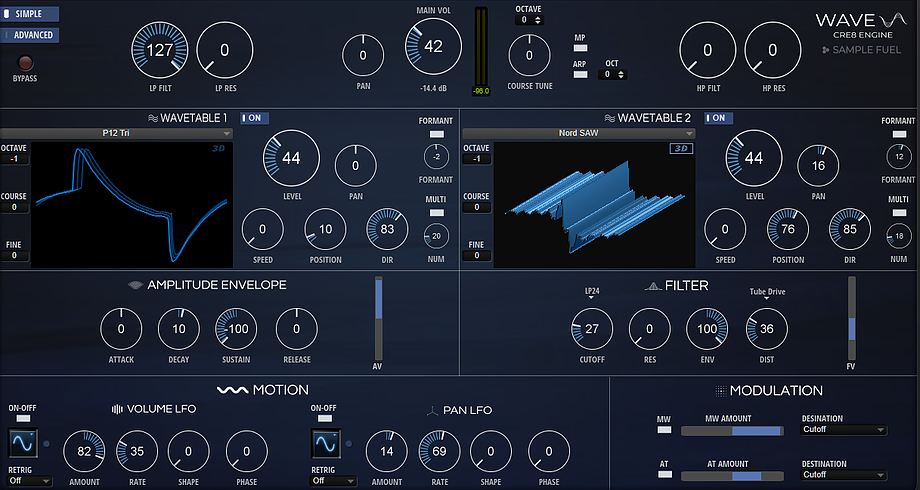Open the Tube Drive distortion dropdown
The image size is (920, 490).
click(x=767, y=293)
